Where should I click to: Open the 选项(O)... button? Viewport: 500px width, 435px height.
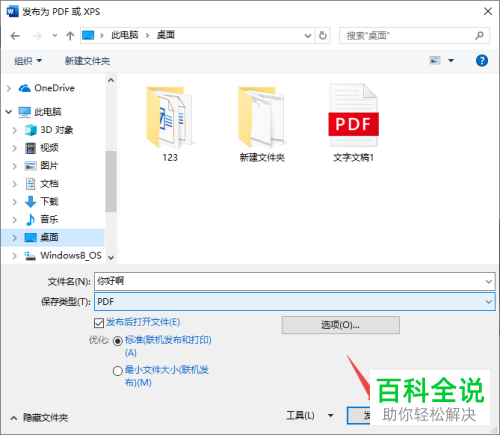341,325
